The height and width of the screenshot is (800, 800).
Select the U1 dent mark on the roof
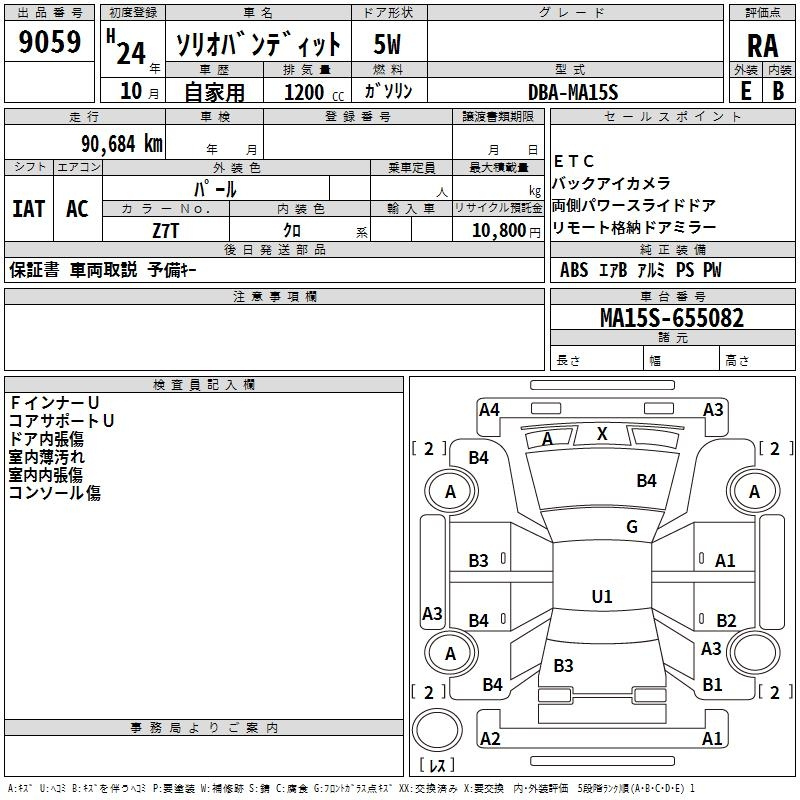point(602,596)
